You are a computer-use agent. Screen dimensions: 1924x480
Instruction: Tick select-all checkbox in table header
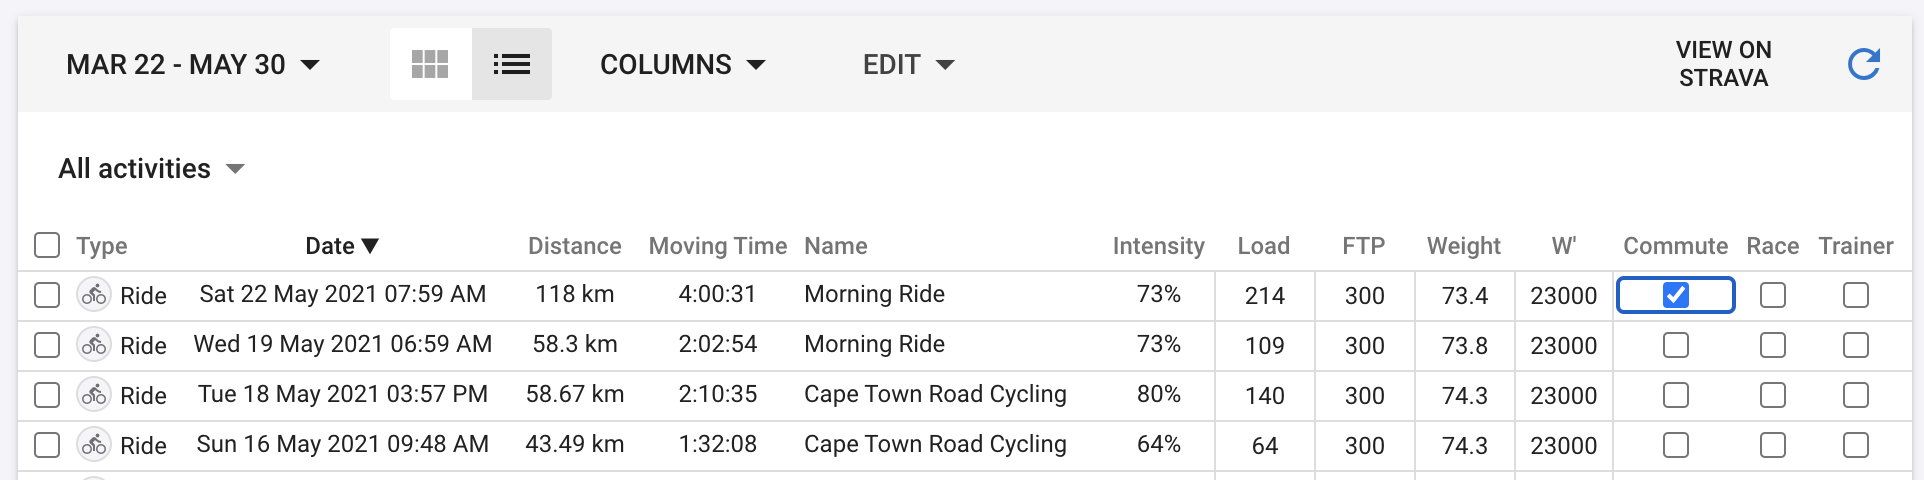(x=47, y=245)
